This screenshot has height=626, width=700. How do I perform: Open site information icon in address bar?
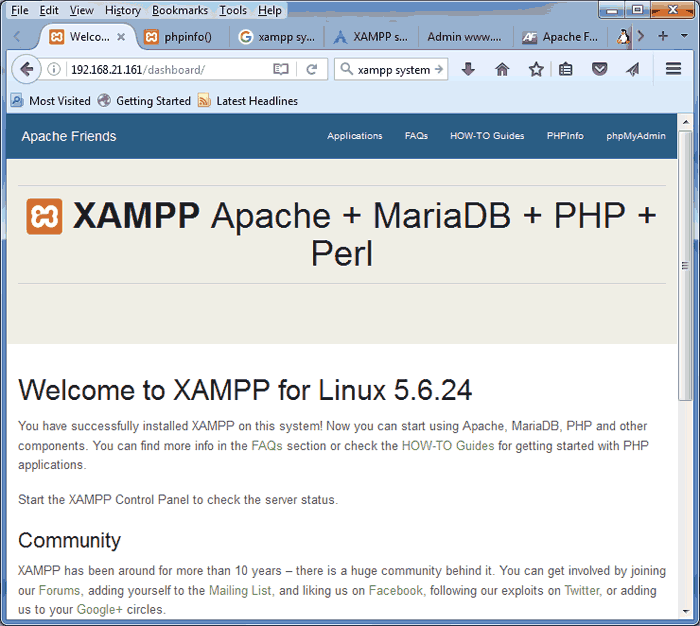[54, 69]
